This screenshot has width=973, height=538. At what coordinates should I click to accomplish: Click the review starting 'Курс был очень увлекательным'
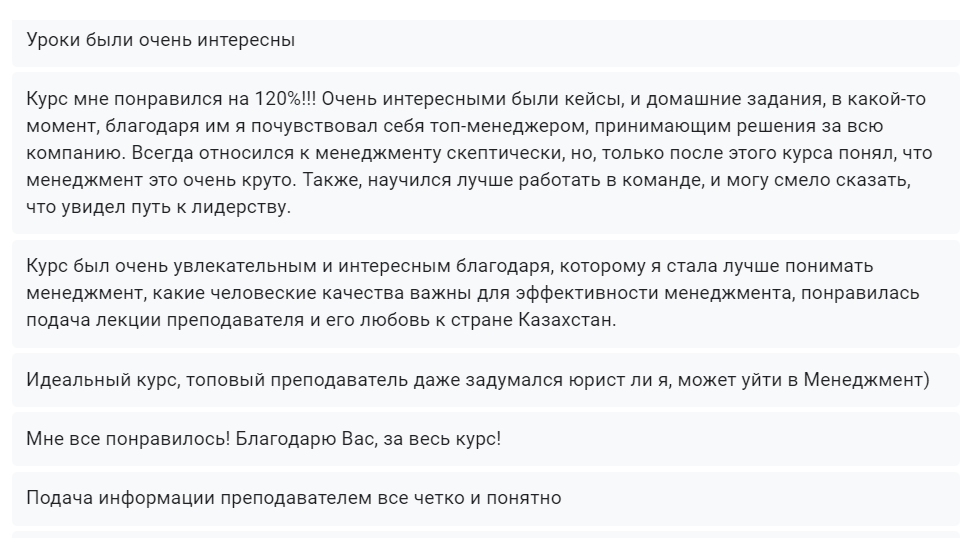[485, 293]
